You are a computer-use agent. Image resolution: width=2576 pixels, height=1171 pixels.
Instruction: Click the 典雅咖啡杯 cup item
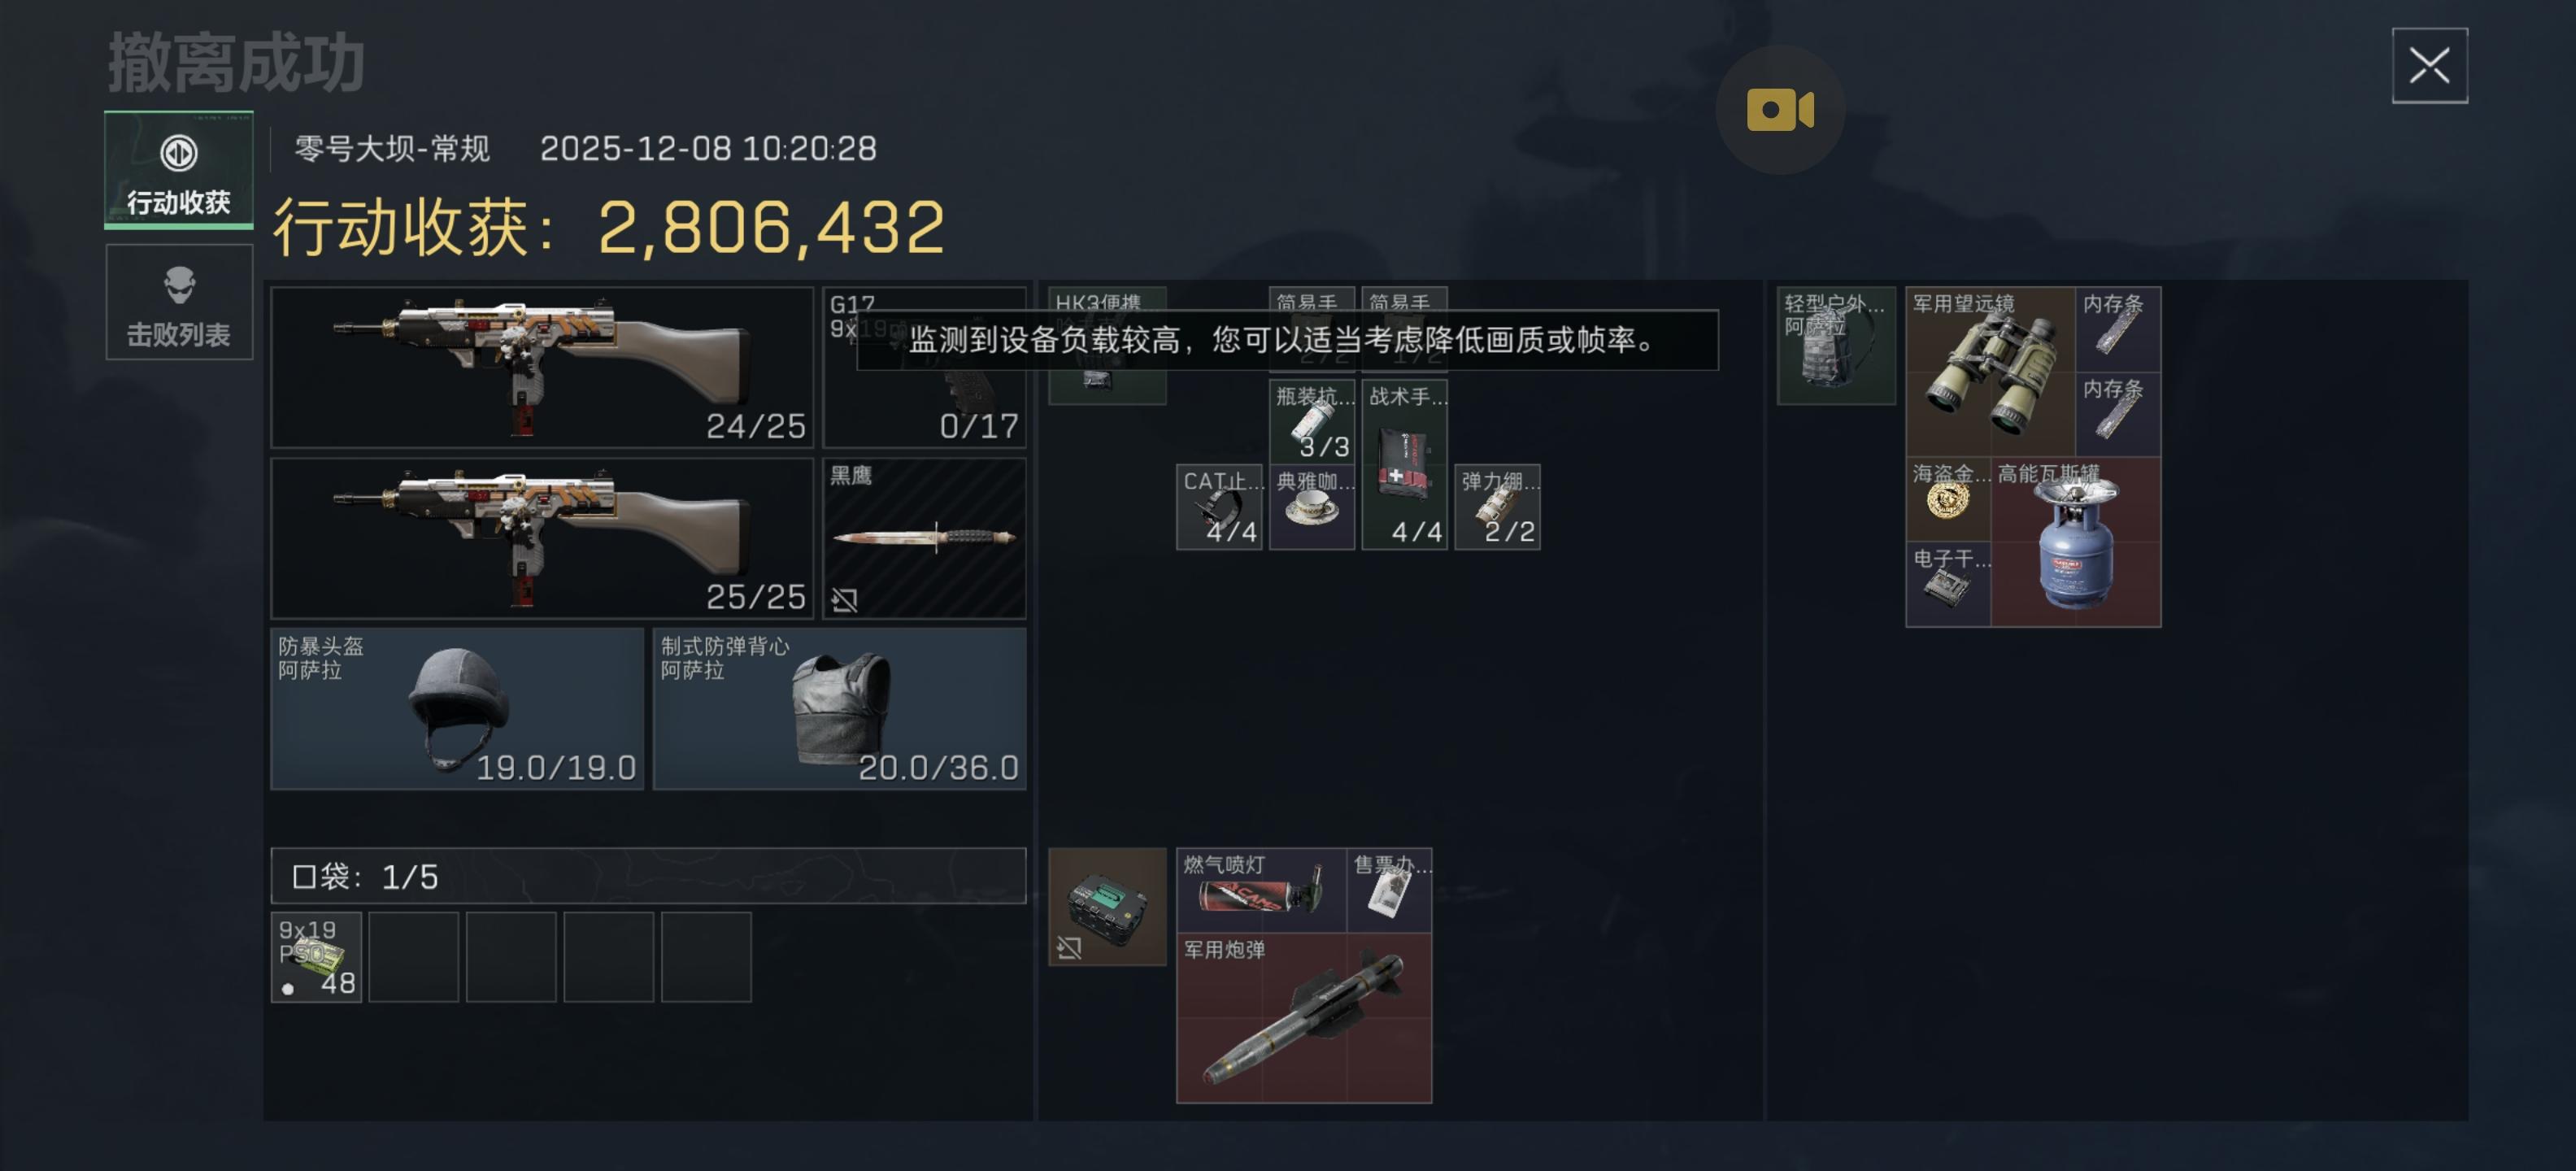tap(1312, 507)
